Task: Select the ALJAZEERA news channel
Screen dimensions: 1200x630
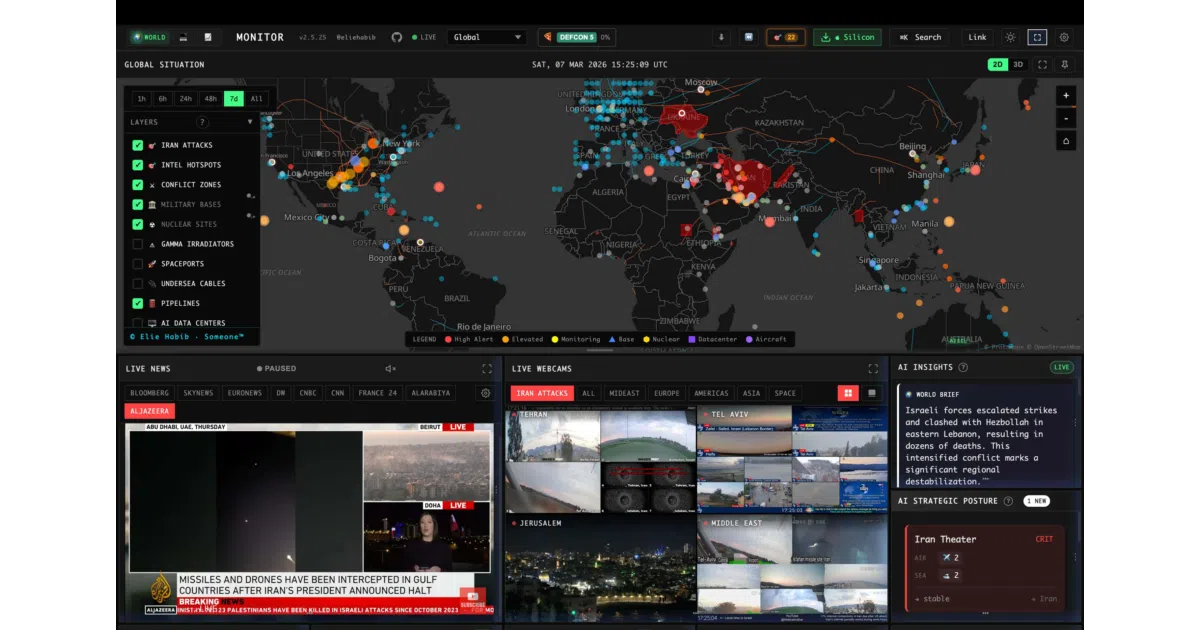Action: (150, 411)
